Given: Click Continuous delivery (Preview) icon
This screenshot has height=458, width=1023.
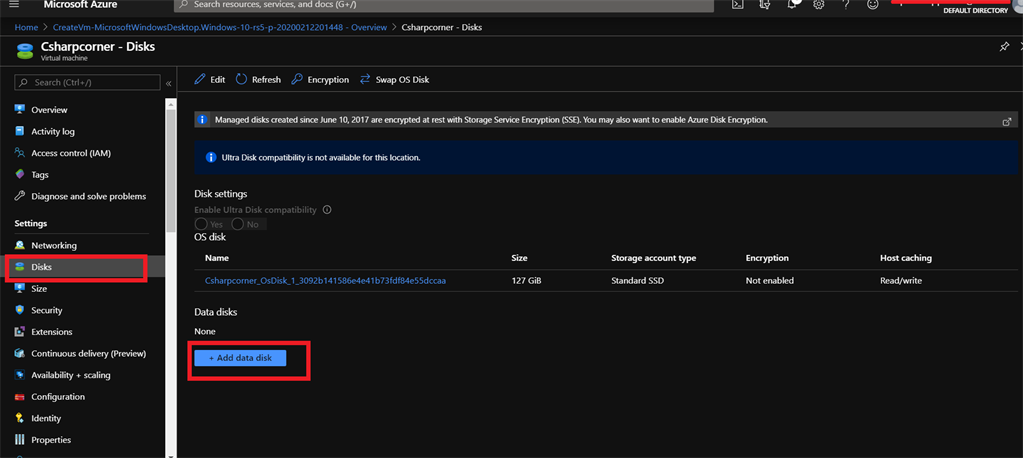Looking at the screenshot, I should point(20,354).
